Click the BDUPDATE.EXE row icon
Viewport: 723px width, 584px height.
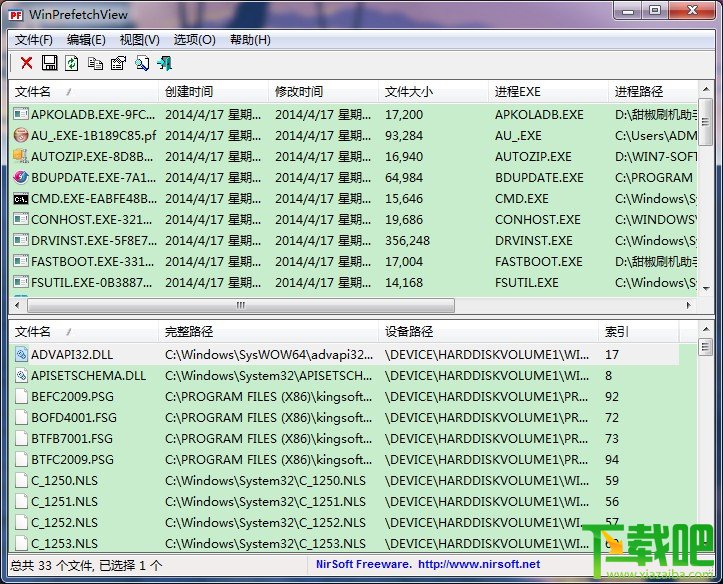[x=21, y=177]
